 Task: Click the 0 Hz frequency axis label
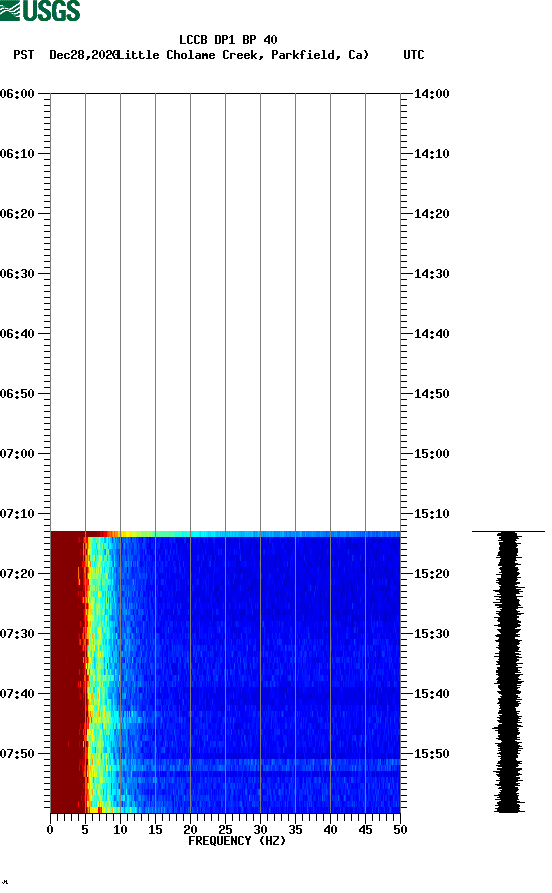point(50,830)
